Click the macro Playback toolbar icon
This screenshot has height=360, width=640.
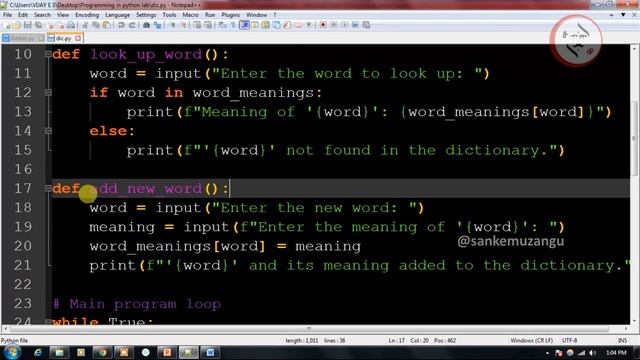345,25
